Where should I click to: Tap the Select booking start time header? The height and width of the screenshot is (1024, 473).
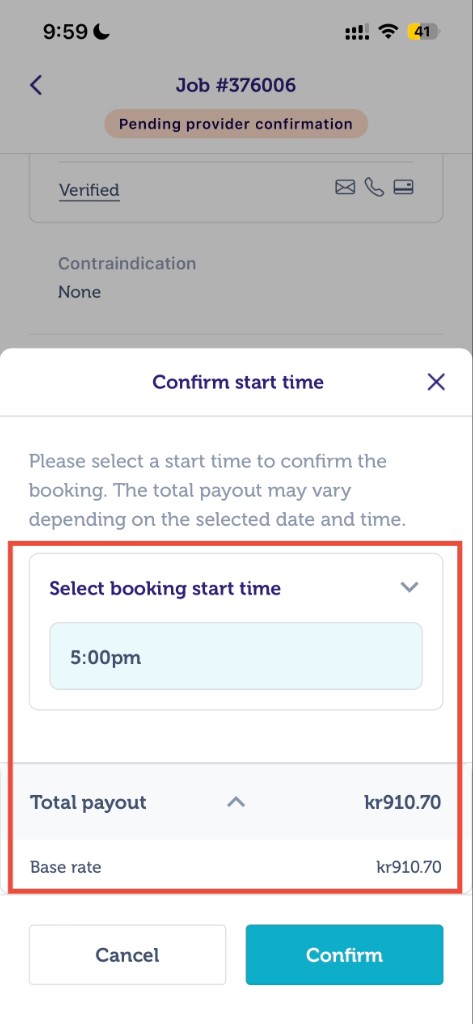point(165,588)
